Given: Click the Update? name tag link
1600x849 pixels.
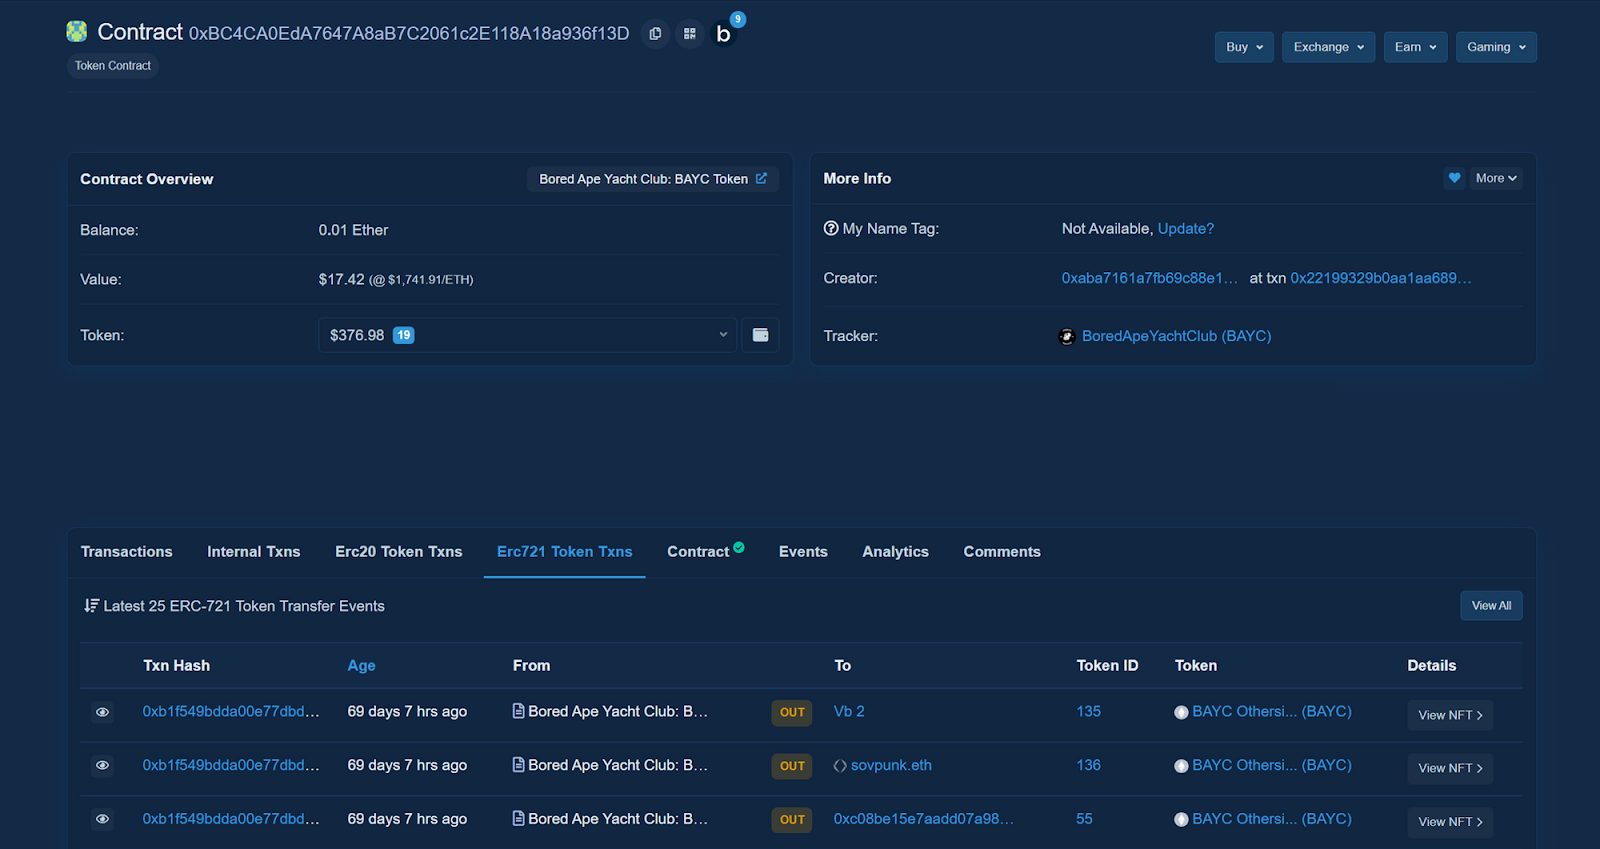Looking at the screenshot, I should click(1186, 229).
